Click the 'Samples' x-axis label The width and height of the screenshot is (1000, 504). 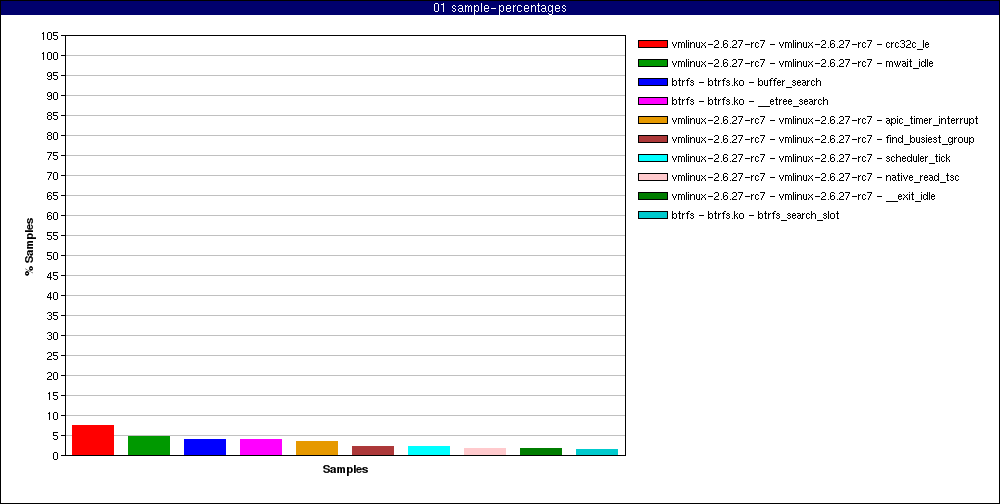pyautogui.click(x=345, y=470)
